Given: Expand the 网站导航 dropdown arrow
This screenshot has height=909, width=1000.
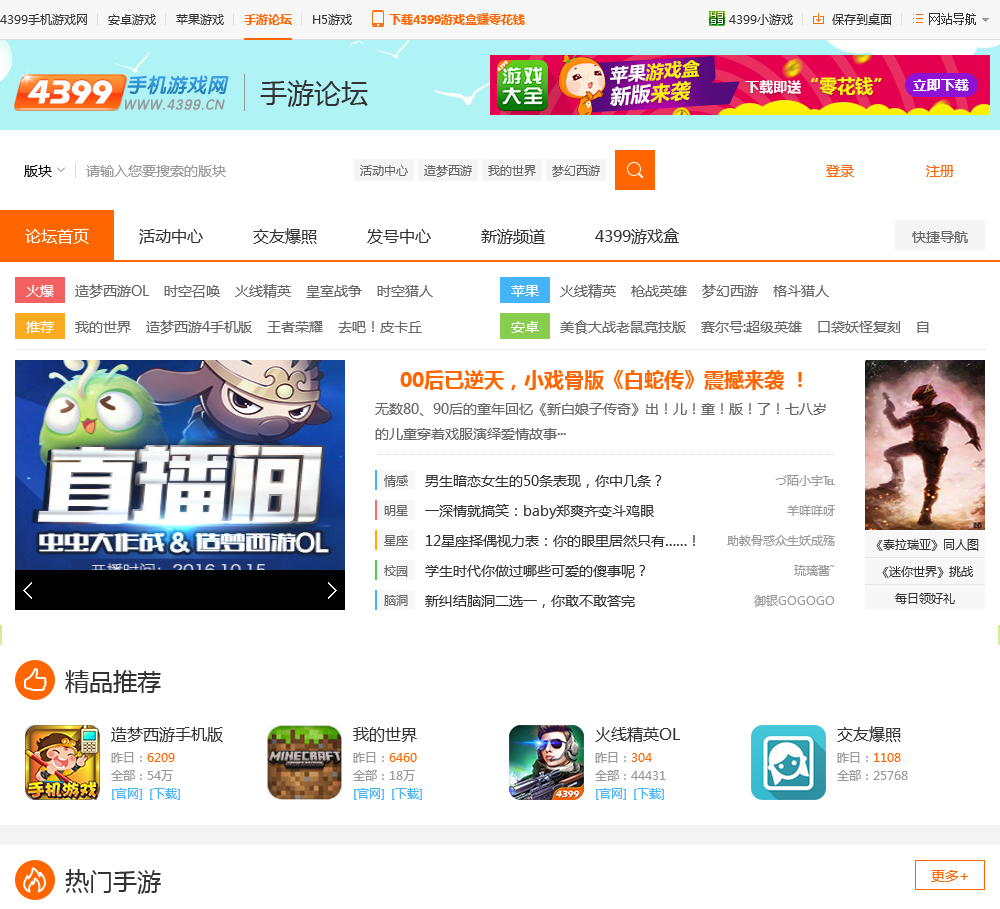Looking at the screenshot, I should (985, 20).
